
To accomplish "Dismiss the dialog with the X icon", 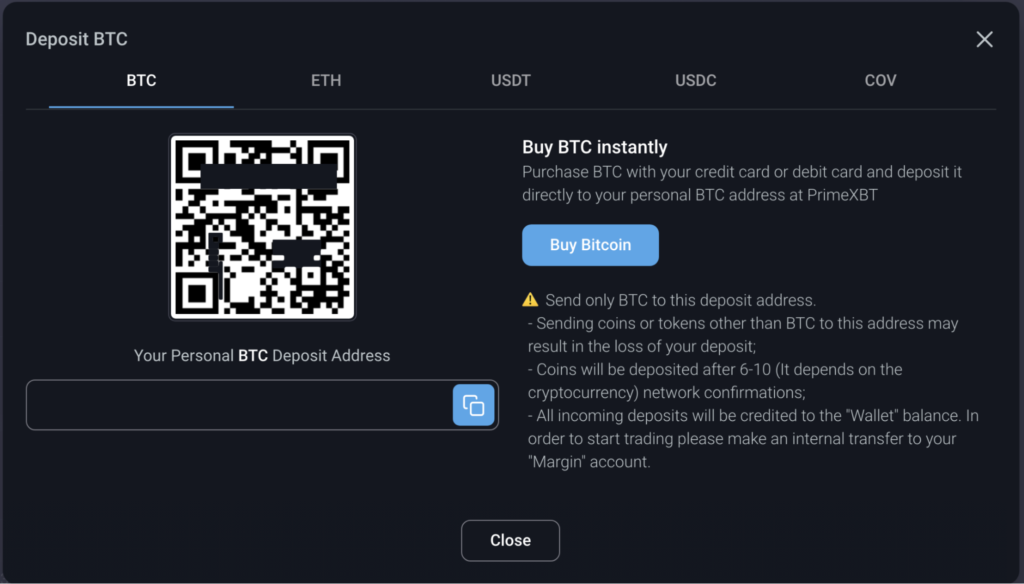I will click(x=984, y=39).
